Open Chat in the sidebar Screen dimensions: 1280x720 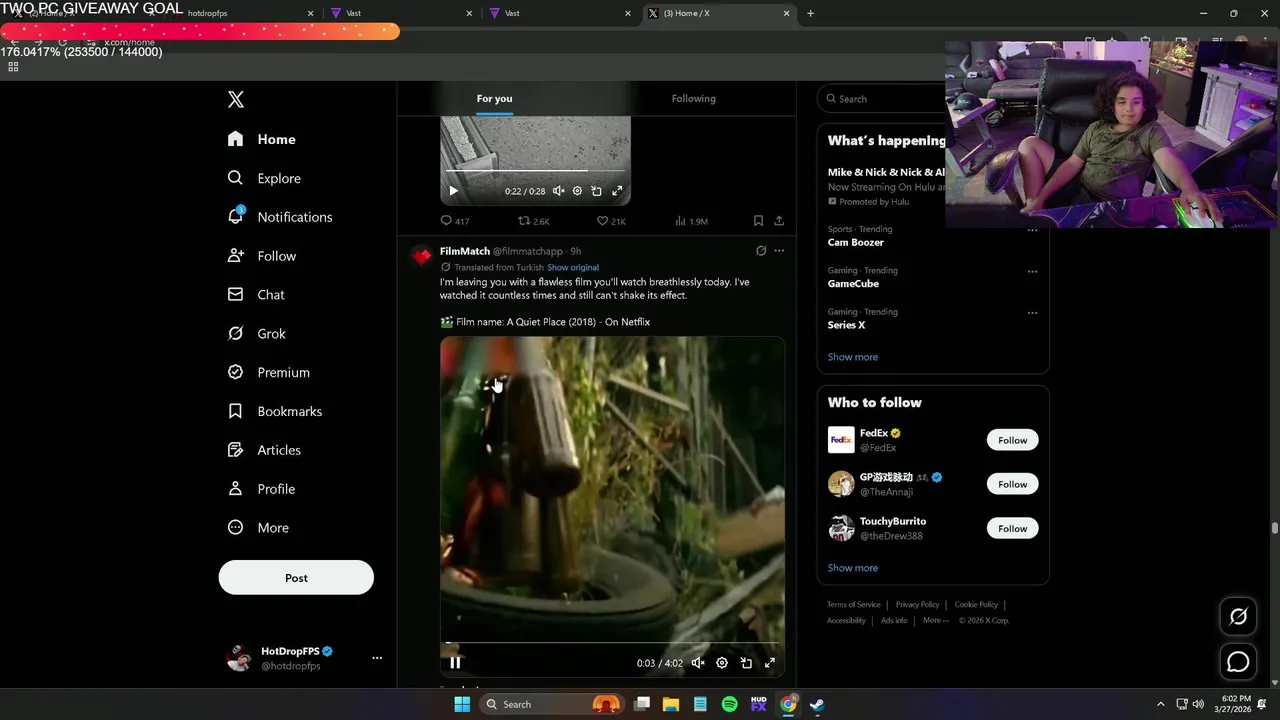coord(256,295)
